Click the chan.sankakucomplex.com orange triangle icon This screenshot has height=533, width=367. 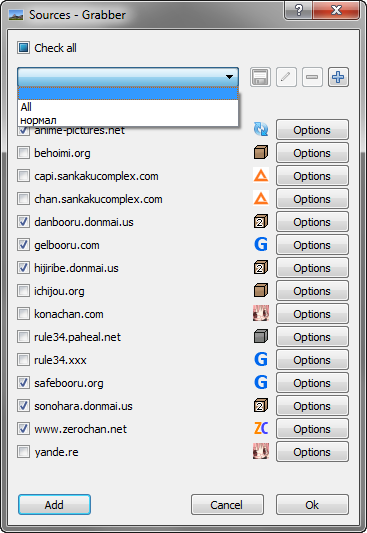click(x=261, y=199)
